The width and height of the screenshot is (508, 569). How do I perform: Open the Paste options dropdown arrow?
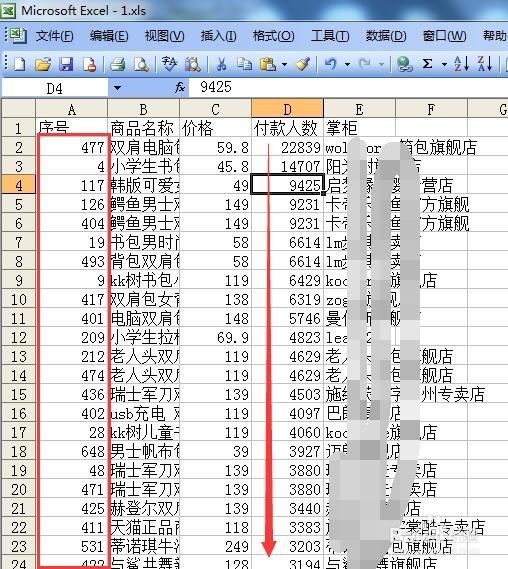coord(284,65)
